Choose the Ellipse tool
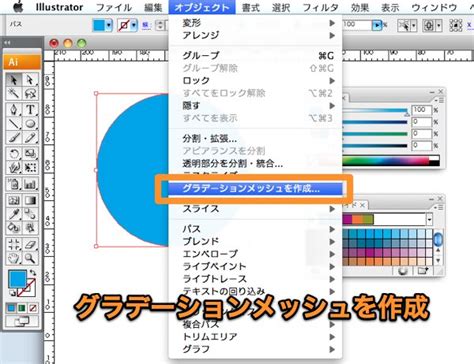The image size is (474, 364). coord(30,123)
